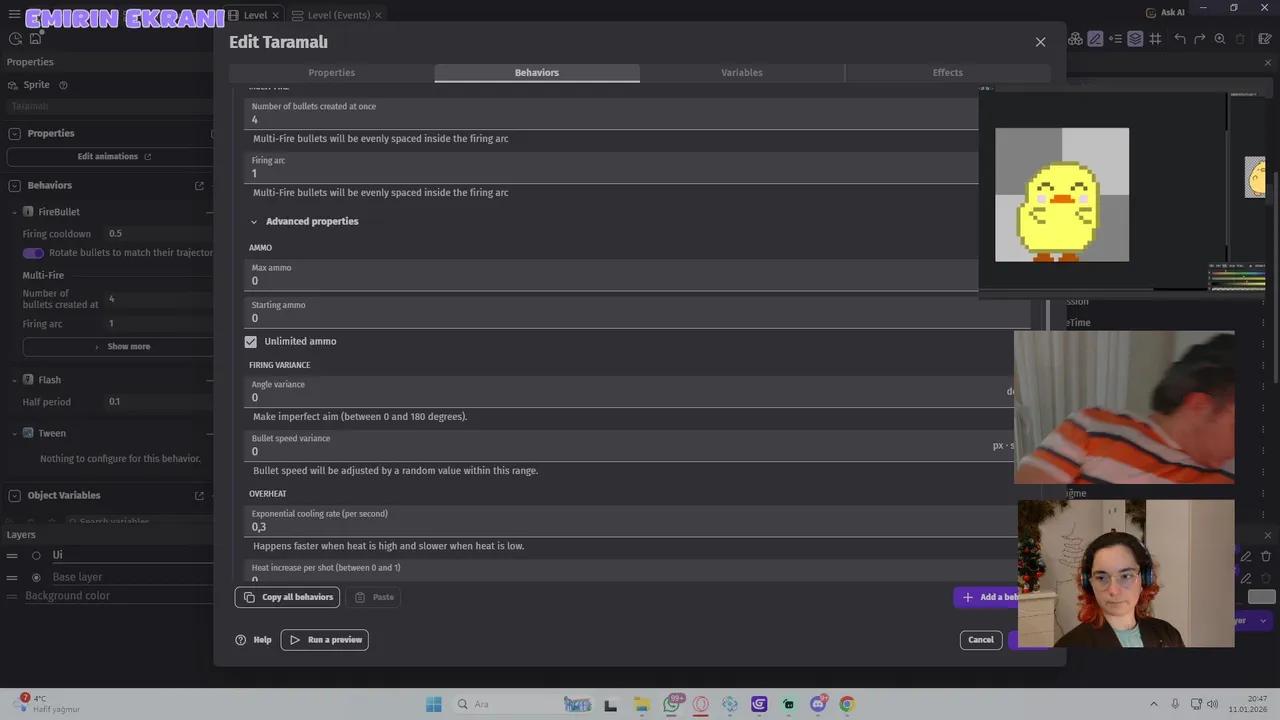1280x720 pixels.
Task: Collapse the FireBullet behavior in sidebar
Action: coord(14,212)
